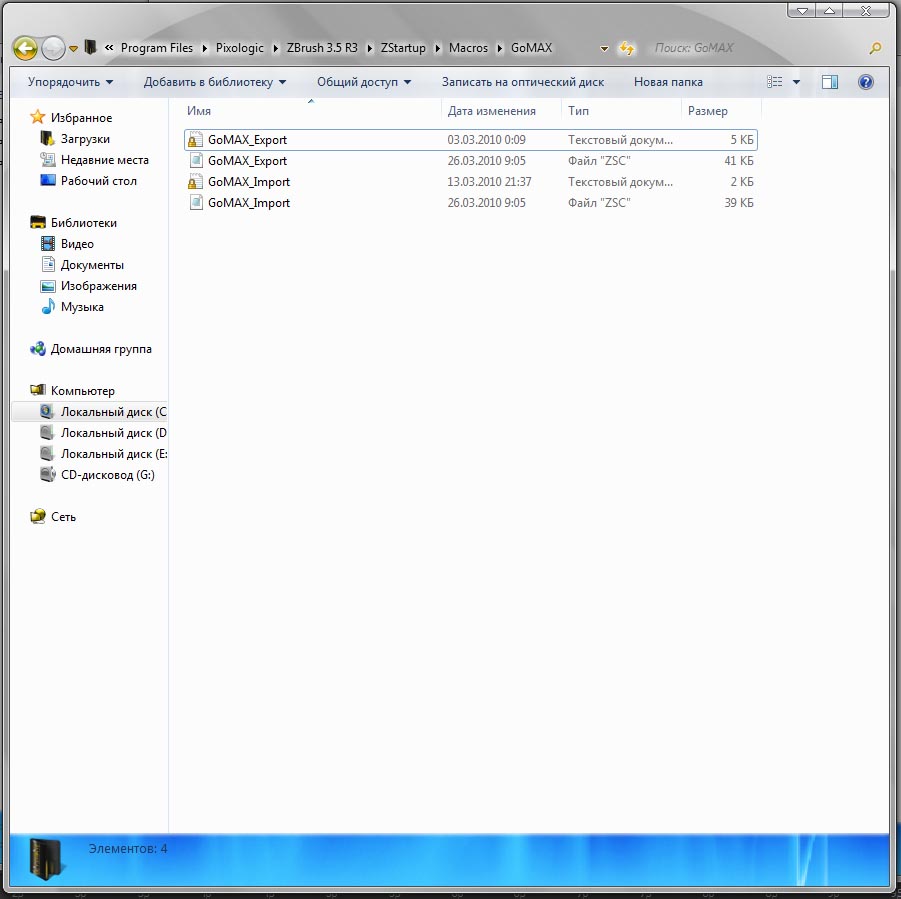Click date 03.03.2010 0:09
The width and height of the screenshot is (901, 899).
click(487, 140)
